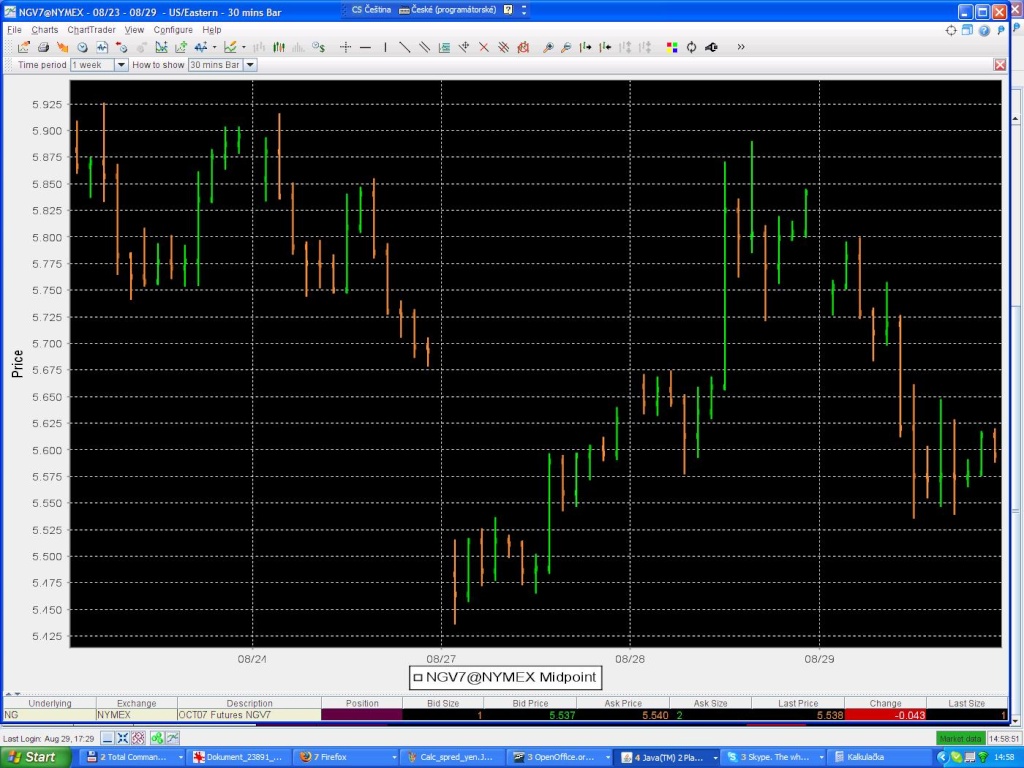Screen dimensions: 1024x768
Task: Click the waveform document toolbar icon
Action: [x=102, y=47]
